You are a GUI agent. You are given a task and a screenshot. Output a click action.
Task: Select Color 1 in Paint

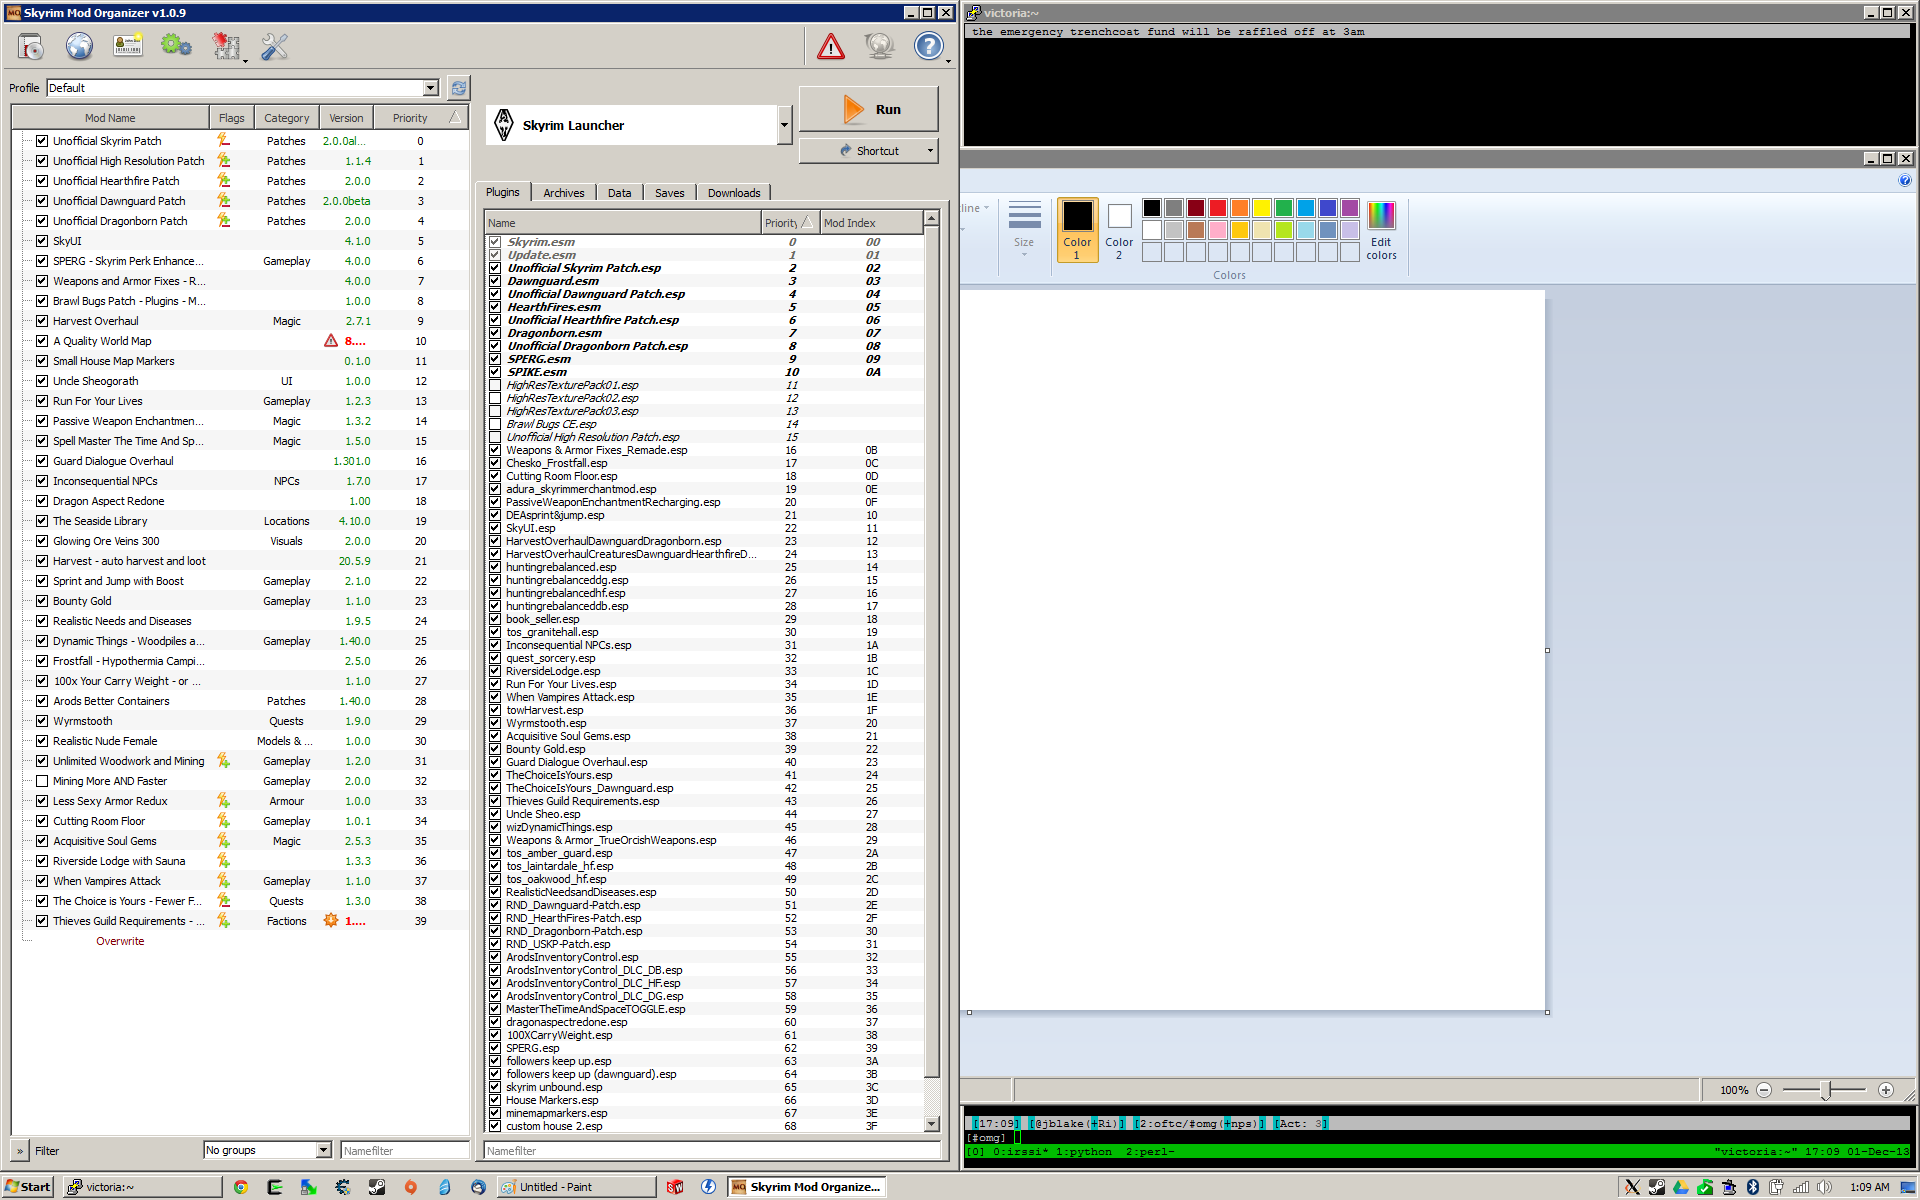(x=1077, y=230)
